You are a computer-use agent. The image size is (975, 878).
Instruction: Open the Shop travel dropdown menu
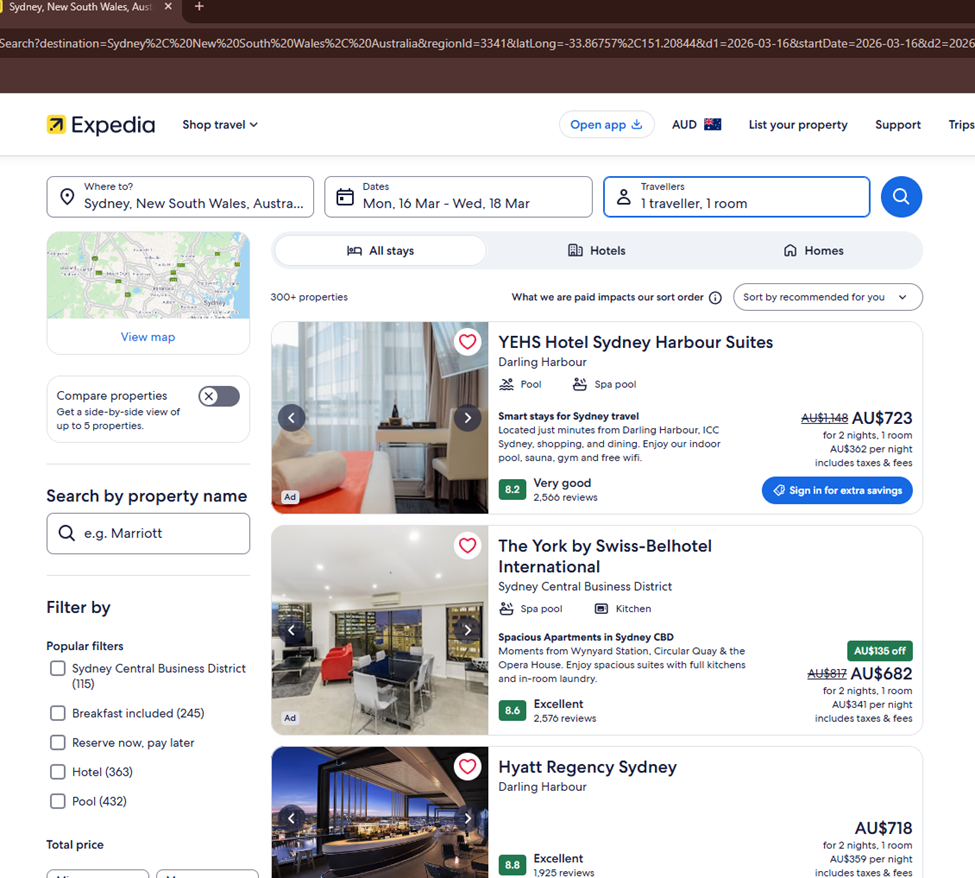(219, 125)
